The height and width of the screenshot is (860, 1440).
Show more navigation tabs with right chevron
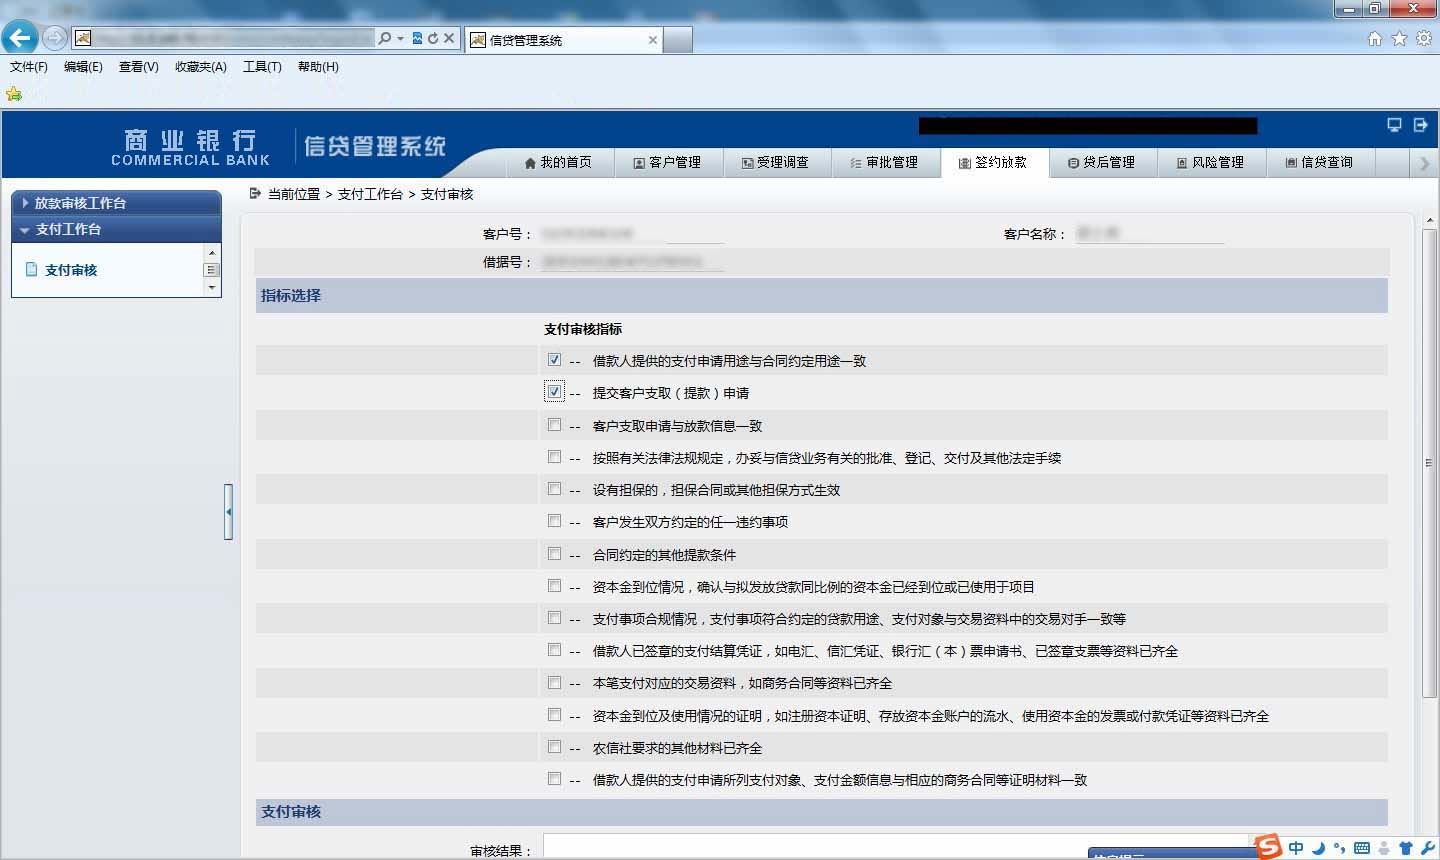pos(1424,163)
